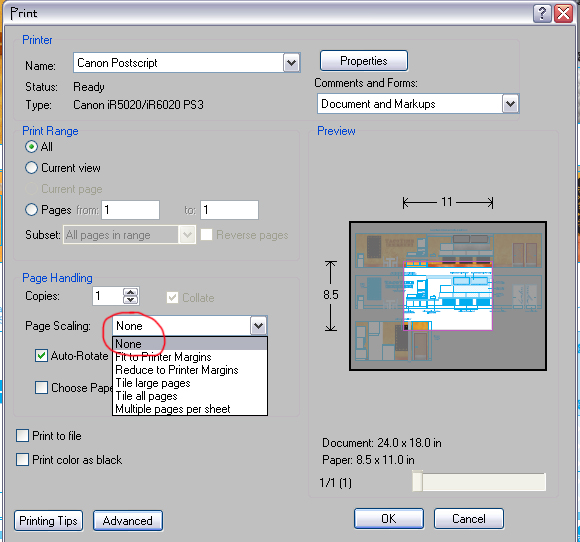Disable the Auto-Rotate checkbox
Screen dimensions: 580x542
pyautogui.click(x=41, y=356)
